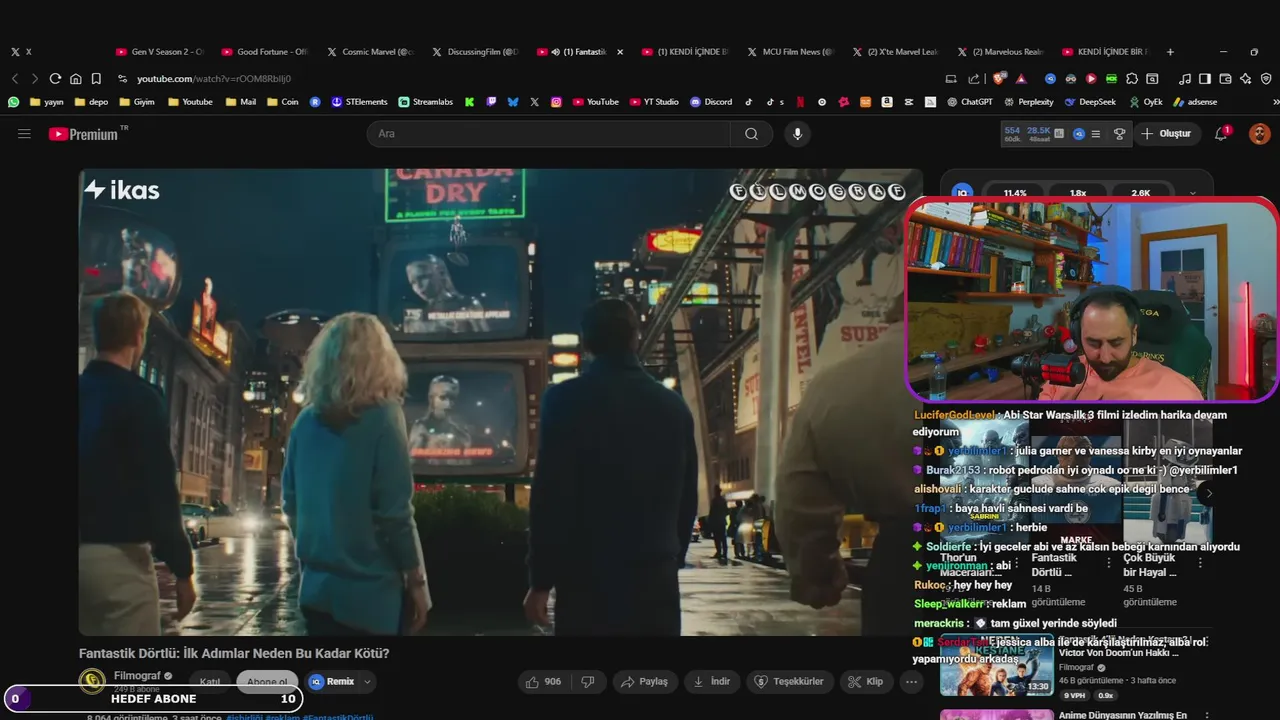Close the Fantastik active tab
The image size is (1280, 720).
[620, 52]
